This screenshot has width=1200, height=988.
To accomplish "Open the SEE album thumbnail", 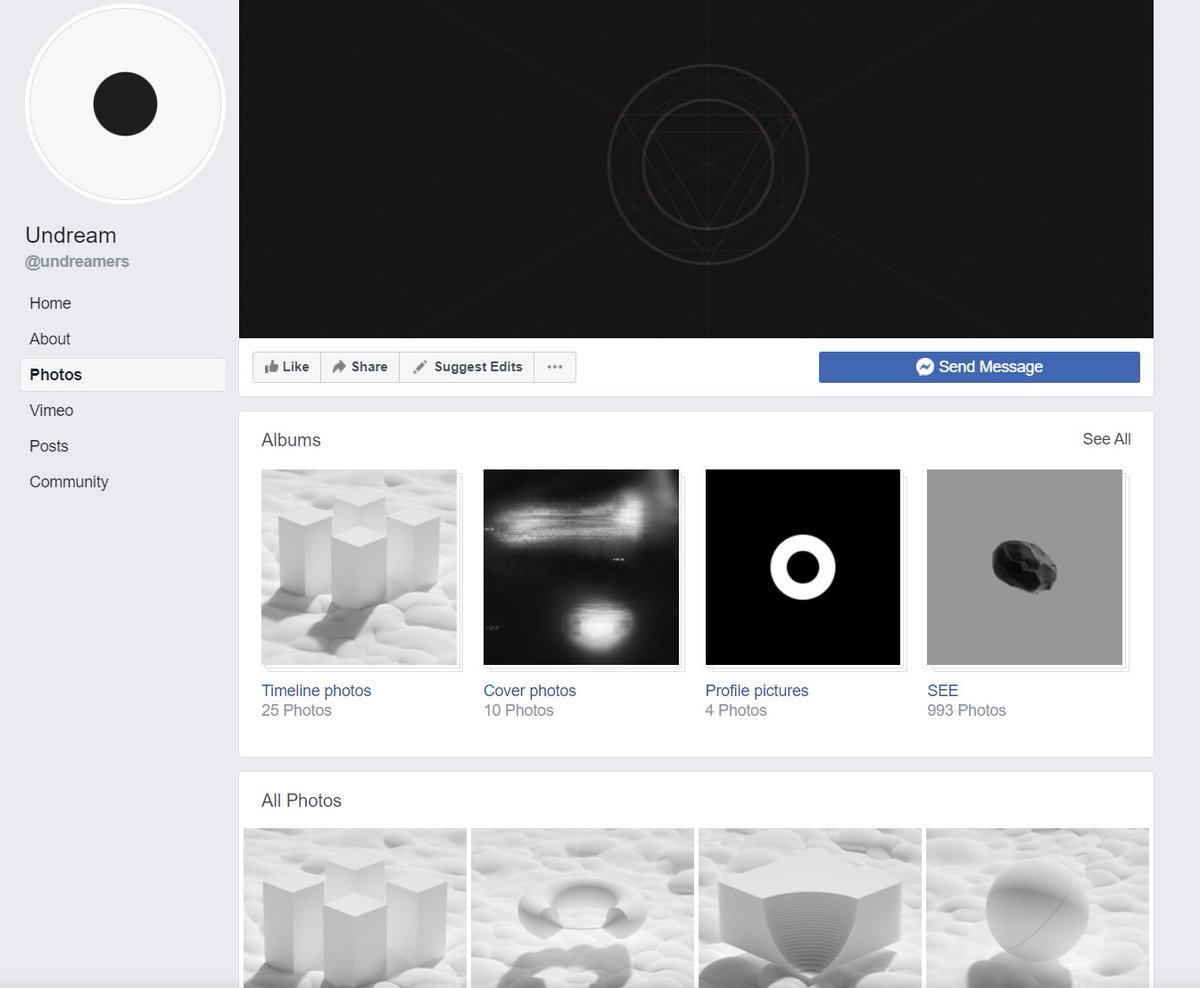I will click(1025, 567).
